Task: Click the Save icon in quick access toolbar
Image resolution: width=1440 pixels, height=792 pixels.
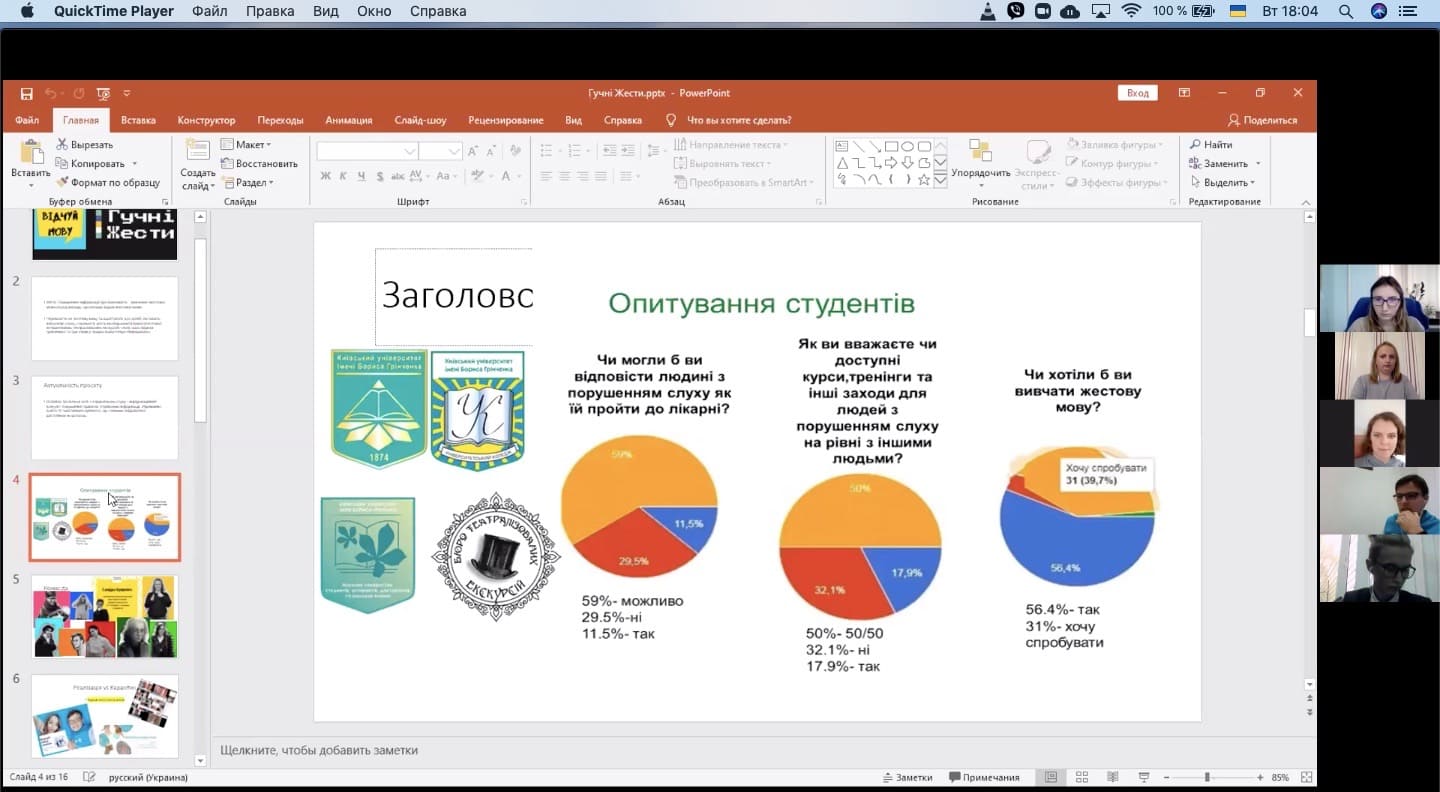Action: tap(27, 93)
